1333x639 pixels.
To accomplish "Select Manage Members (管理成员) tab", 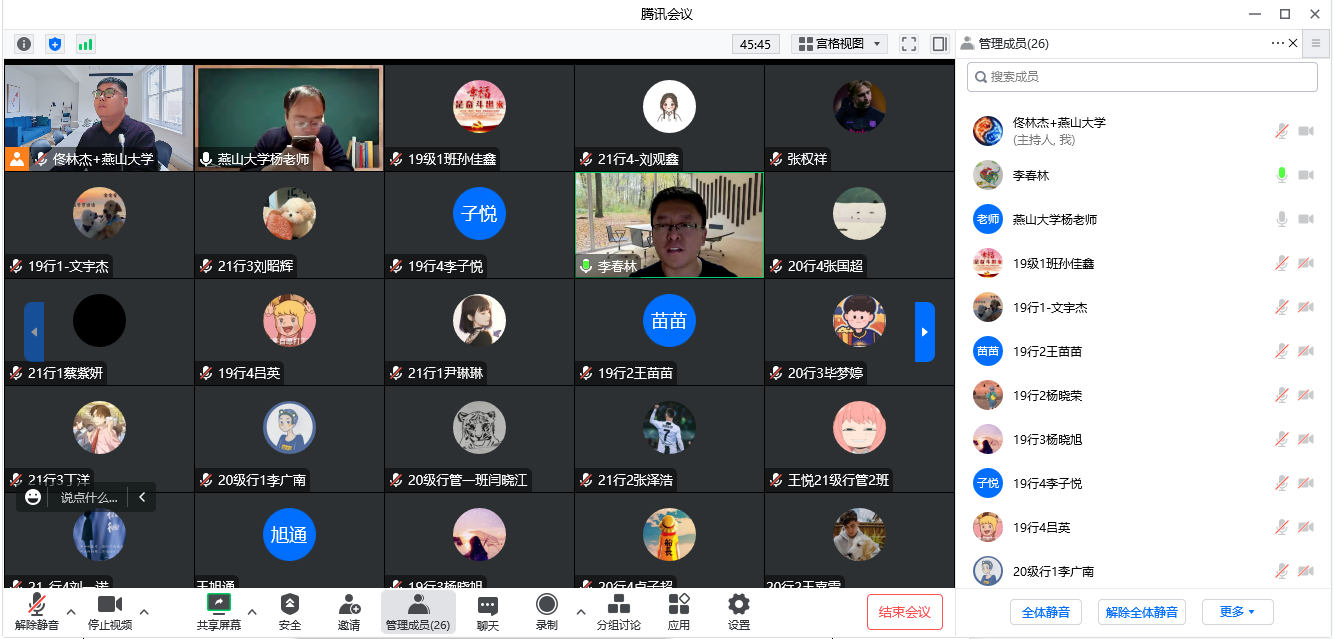I will 418,611.
